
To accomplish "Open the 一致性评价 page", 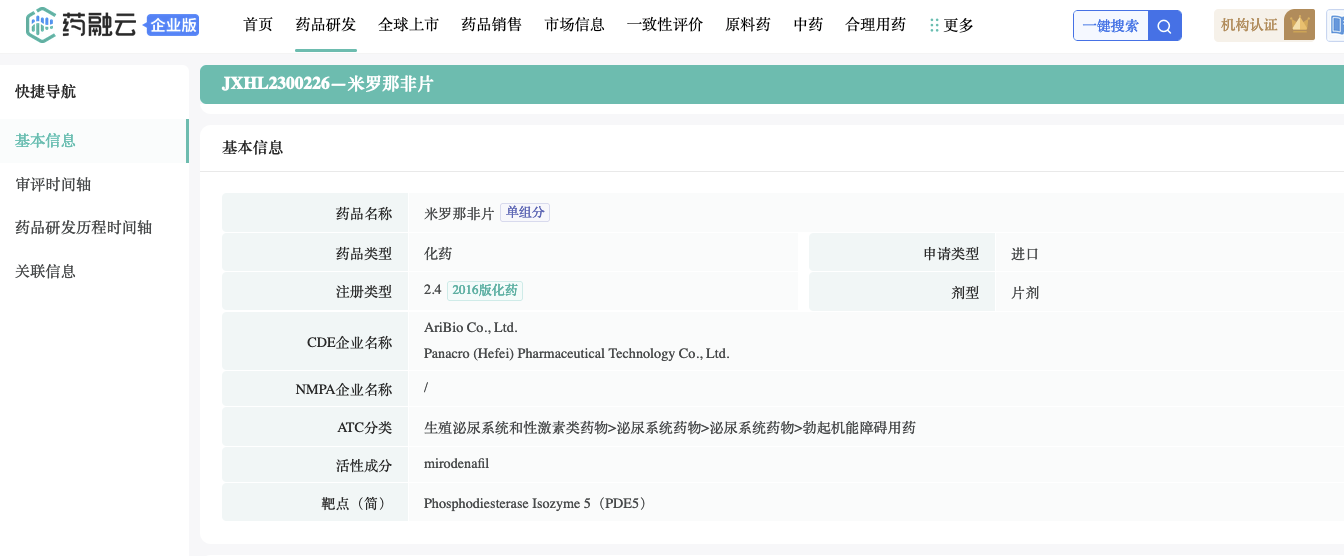I will point(665,25).
